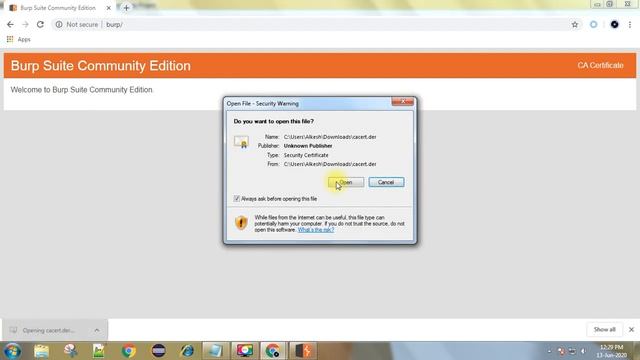The image size is (640, 360).
Task: Go forward in browser history
Action: (x=25, y=24)
